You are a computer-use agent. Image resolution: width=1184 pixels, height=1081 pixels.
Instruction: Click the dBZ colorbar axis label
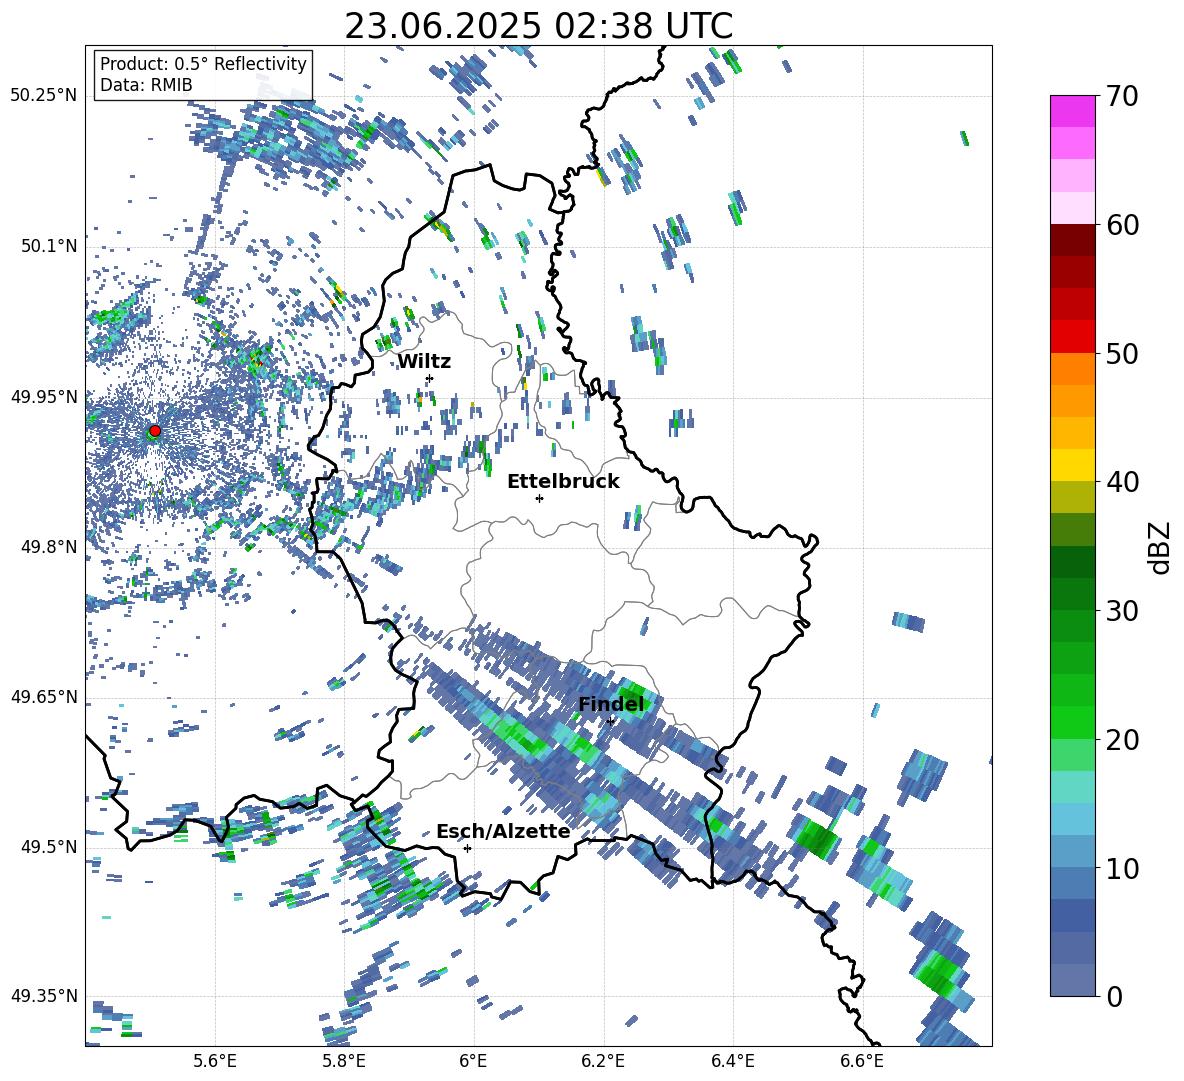[1159, 547]
